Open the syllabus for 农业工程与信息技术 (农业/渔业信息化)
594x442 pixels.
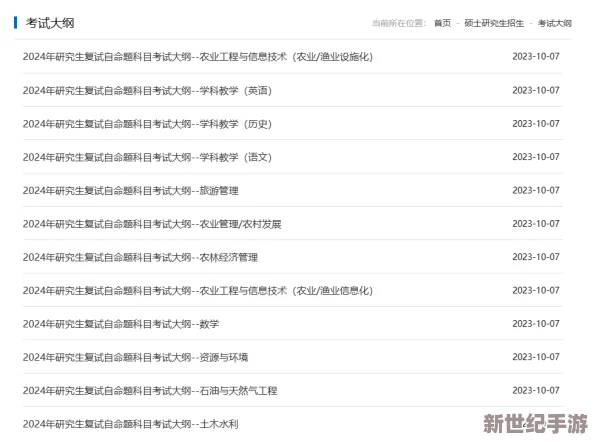[198, 291]
